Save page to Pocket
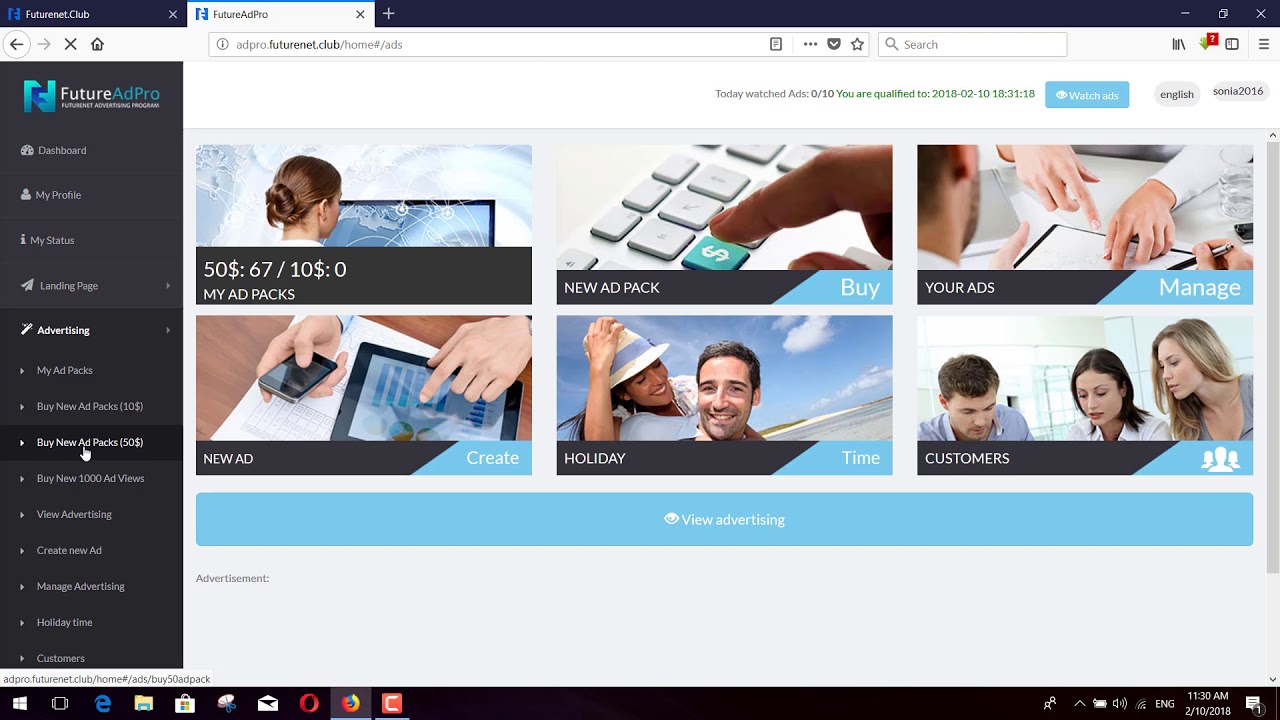The image size is (1280, 720). pos(834,44)
